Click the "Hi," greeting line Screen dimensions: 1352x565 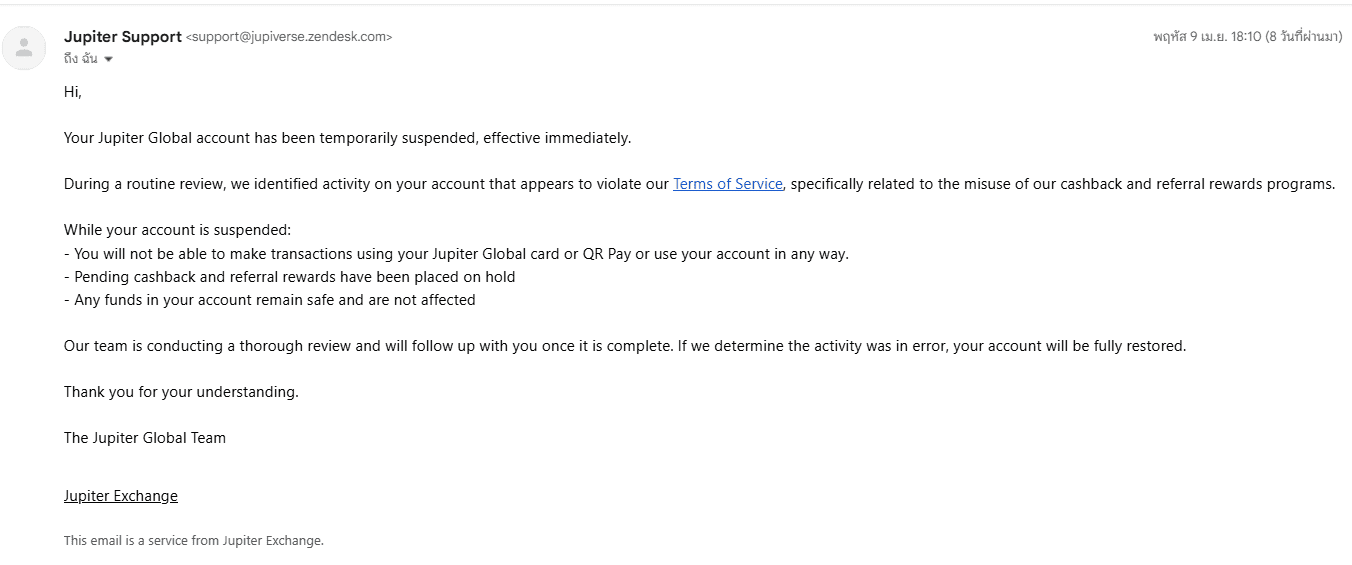[x=73, y=92]
